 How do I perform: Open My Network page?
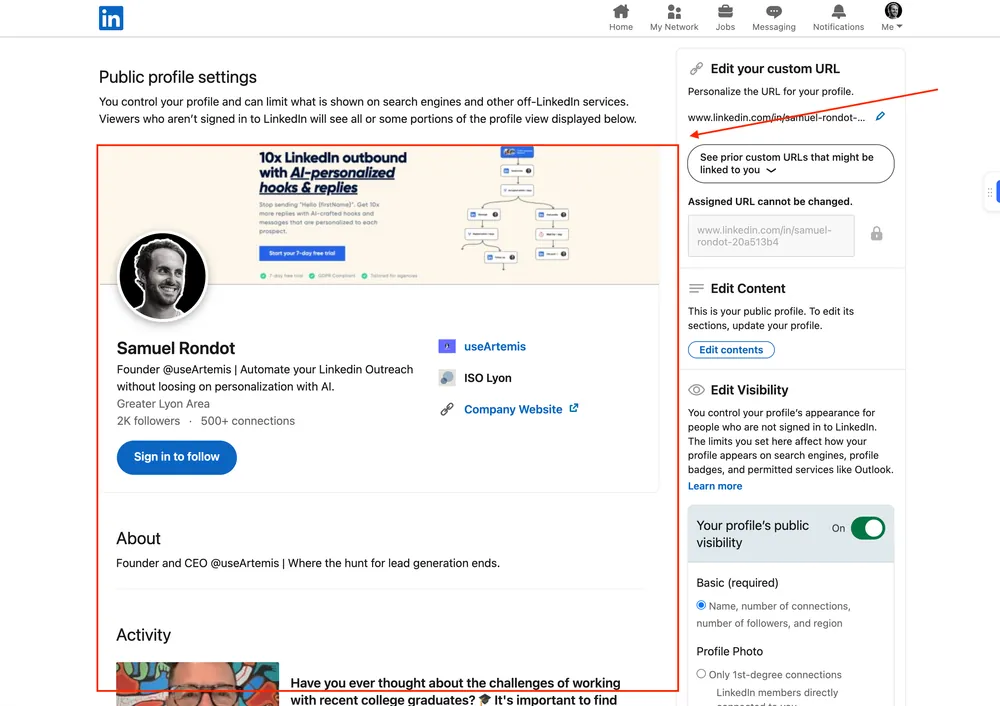[x=673, y=17]
